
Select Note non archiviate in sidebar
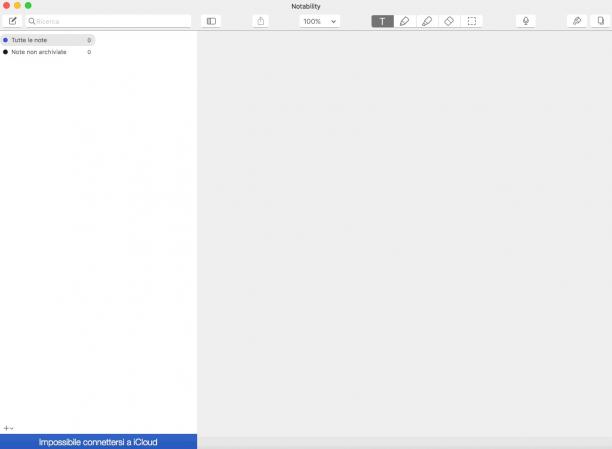pos(48,52)
